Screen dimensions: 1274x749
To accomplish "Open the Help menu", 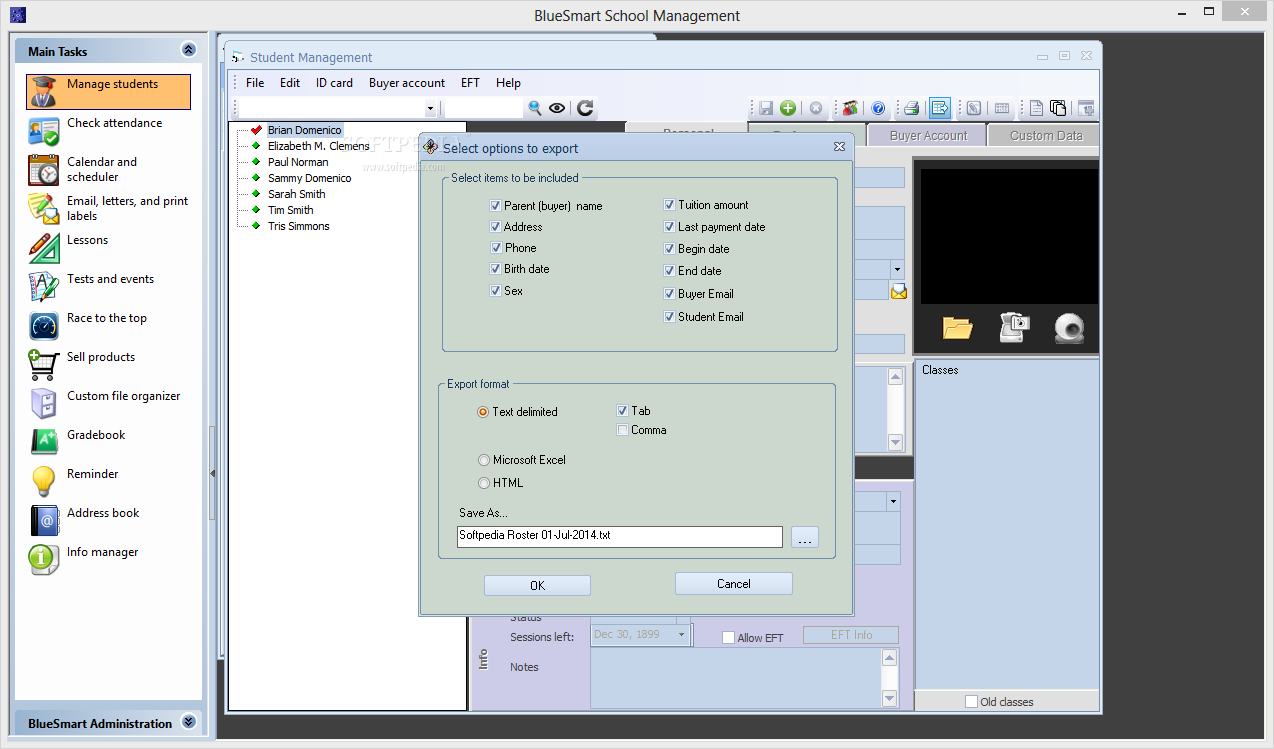I will [x=508, y=83].
